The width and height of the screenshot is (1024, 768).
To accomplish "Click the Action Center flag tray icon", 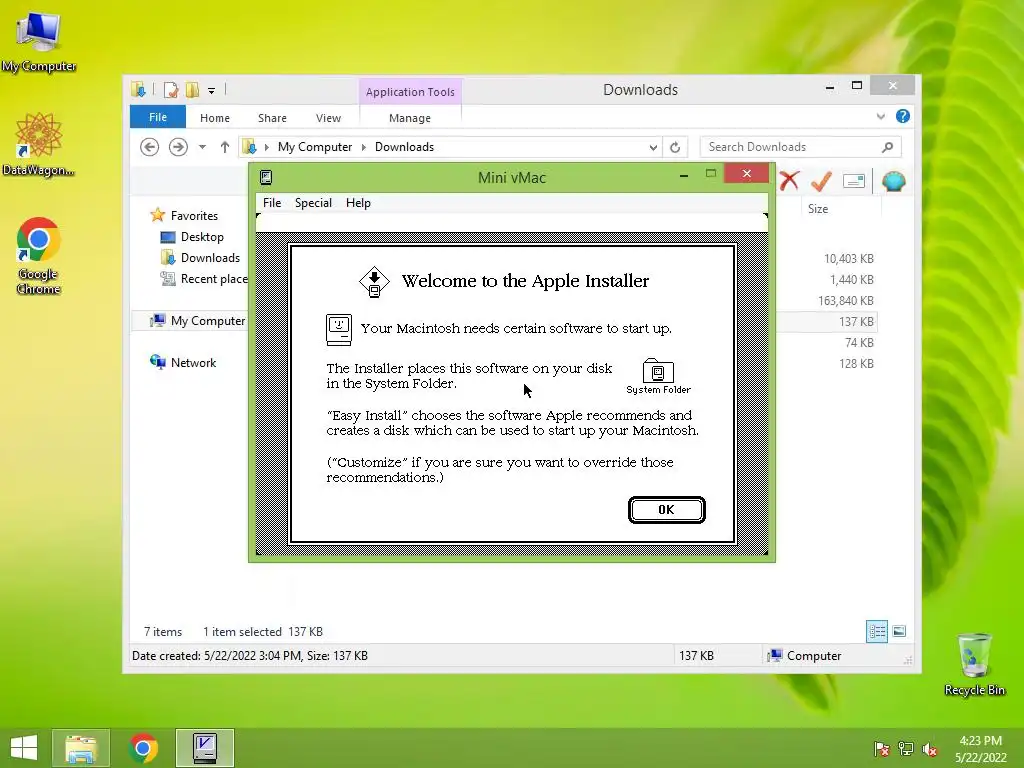I will pos(882,749).
